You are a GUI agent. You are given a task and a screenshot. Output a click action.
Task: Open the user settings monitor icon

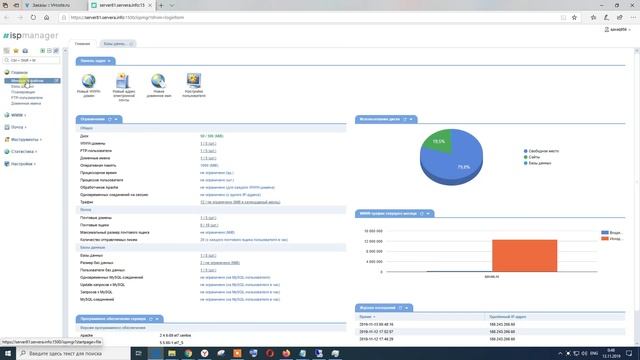click(193, 80)
